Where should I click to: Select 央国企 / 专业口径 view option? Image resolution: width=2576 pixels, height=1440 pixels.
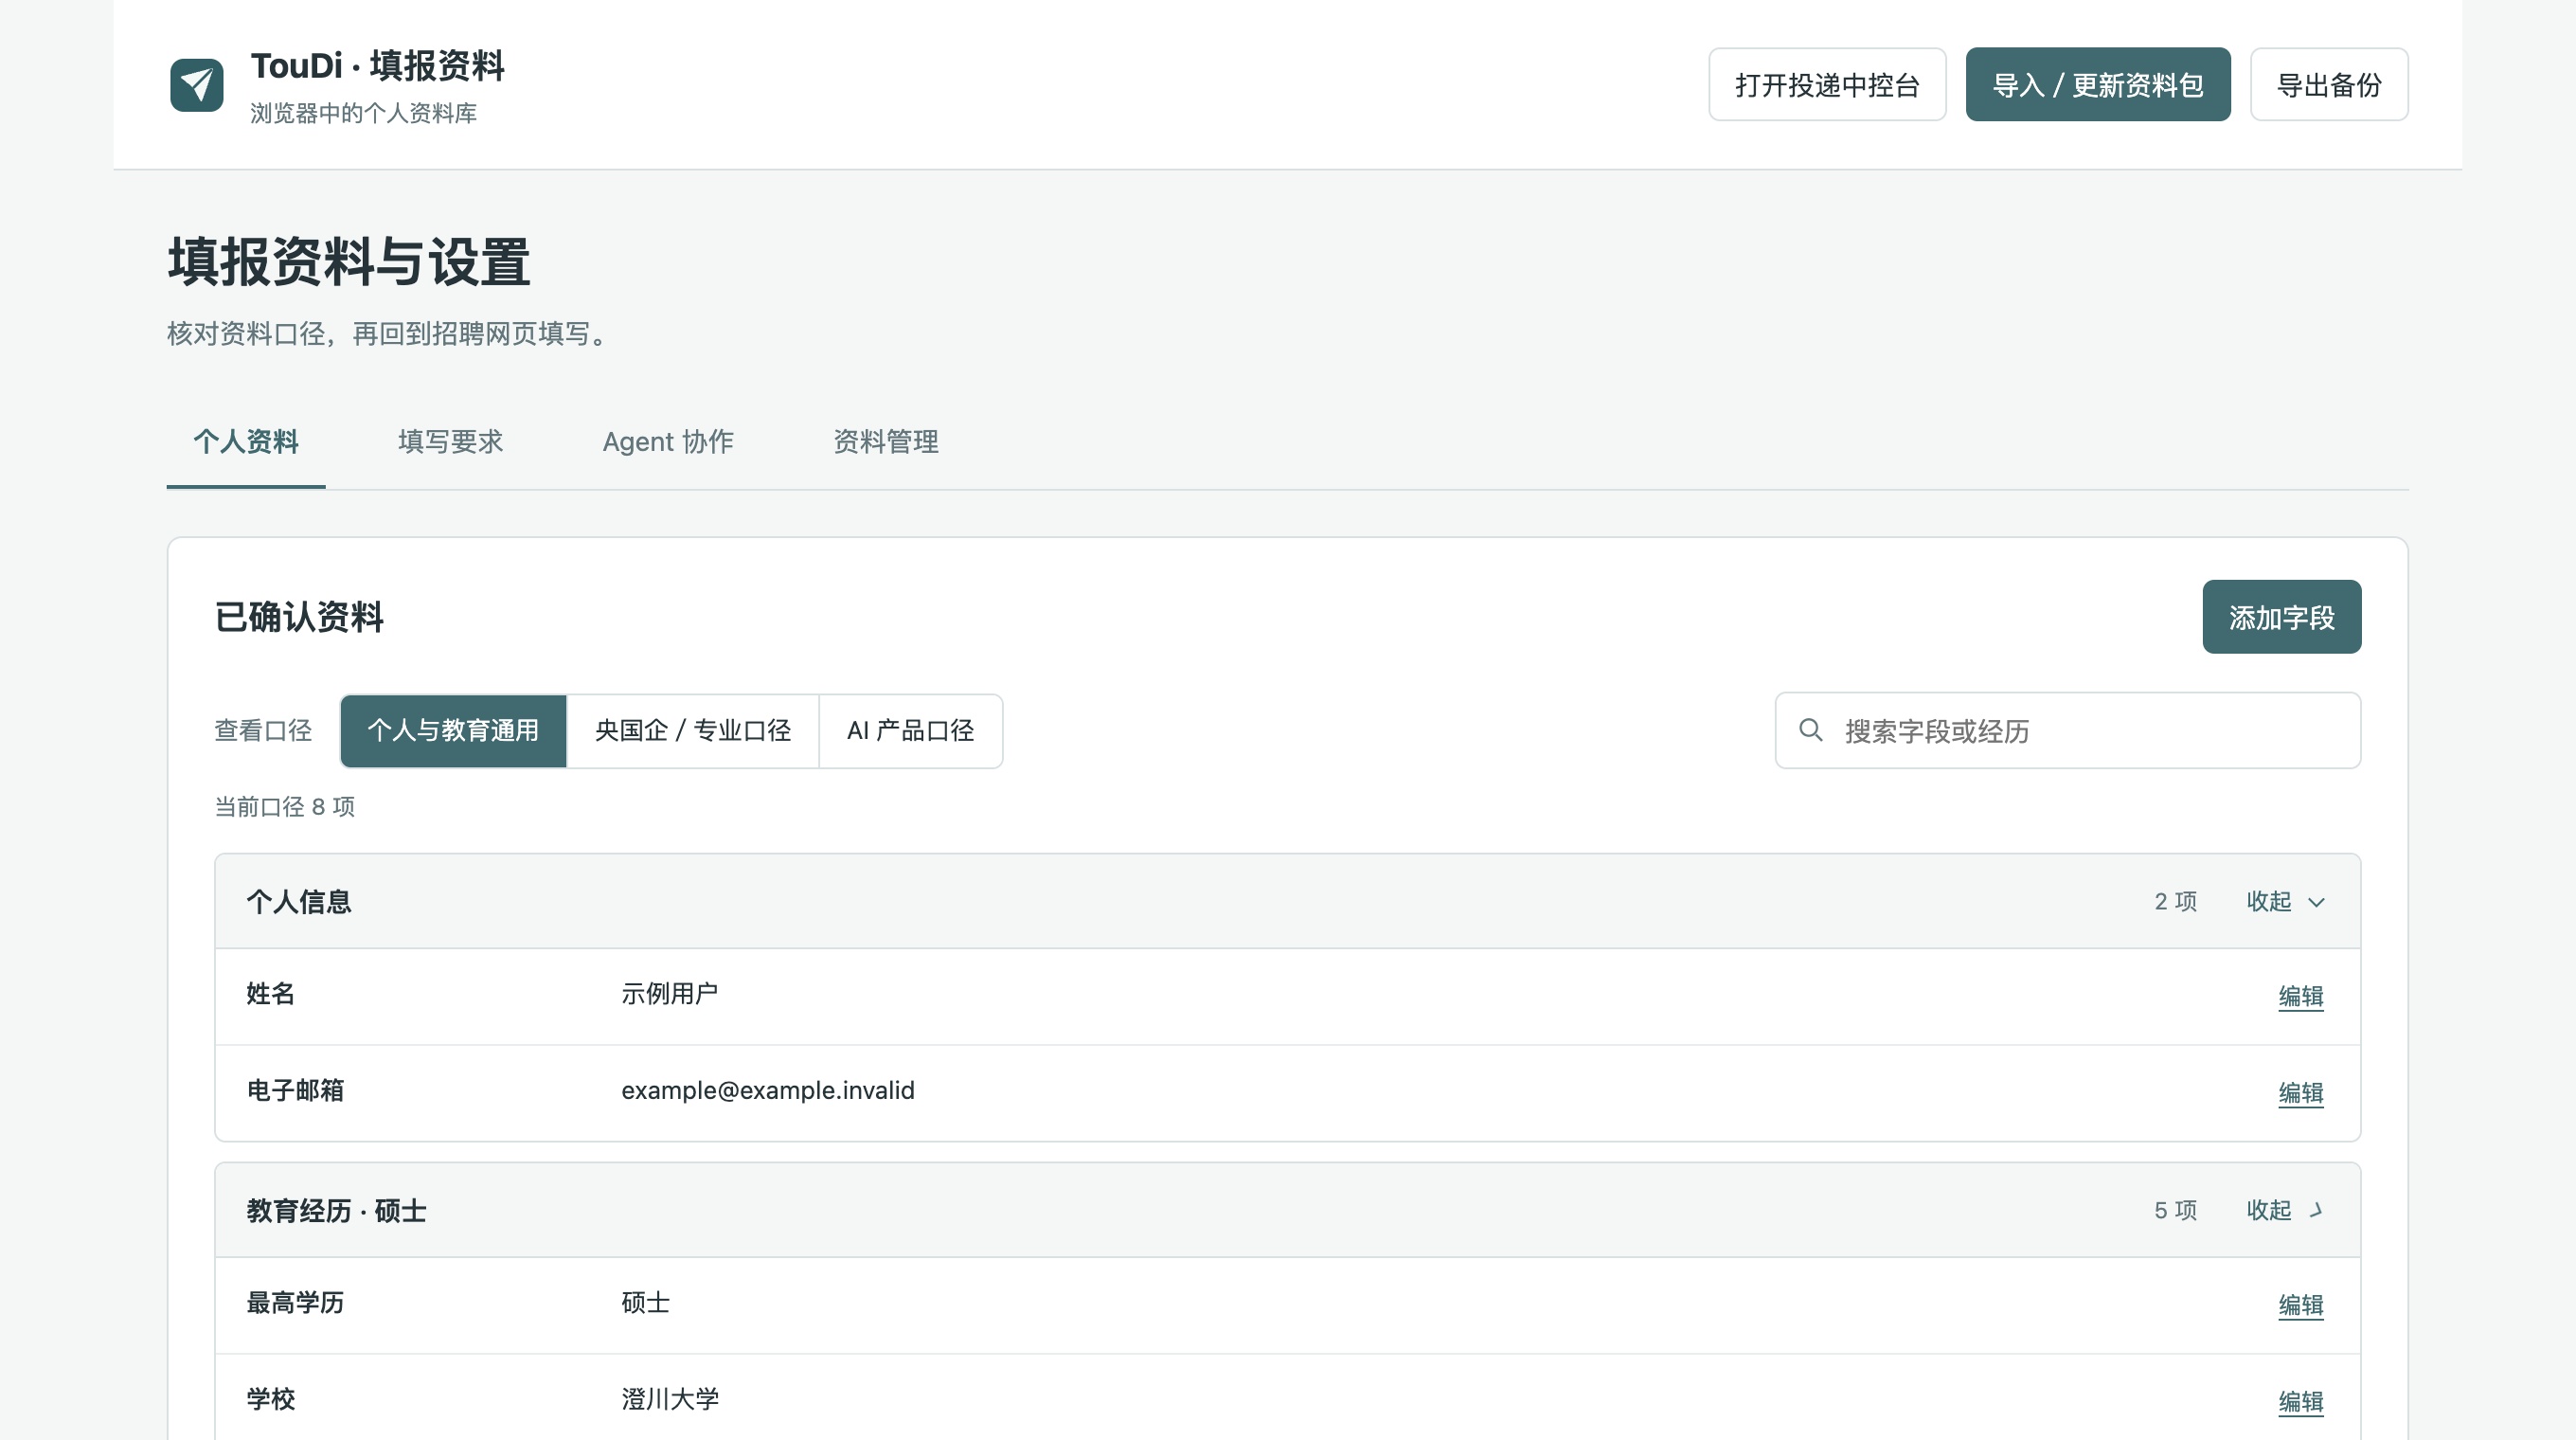tap(692, 731)
